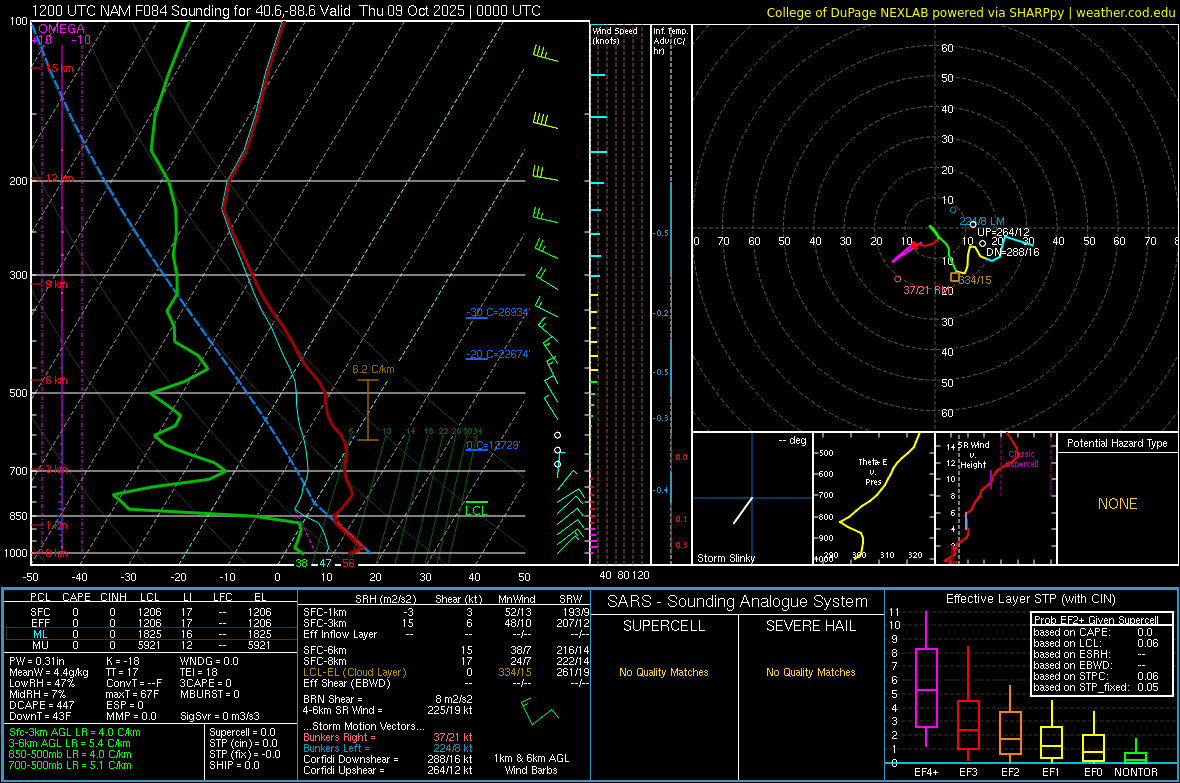Click the 0 C=12729' freezing level label

pyautogui.click(x=493, y=445)
